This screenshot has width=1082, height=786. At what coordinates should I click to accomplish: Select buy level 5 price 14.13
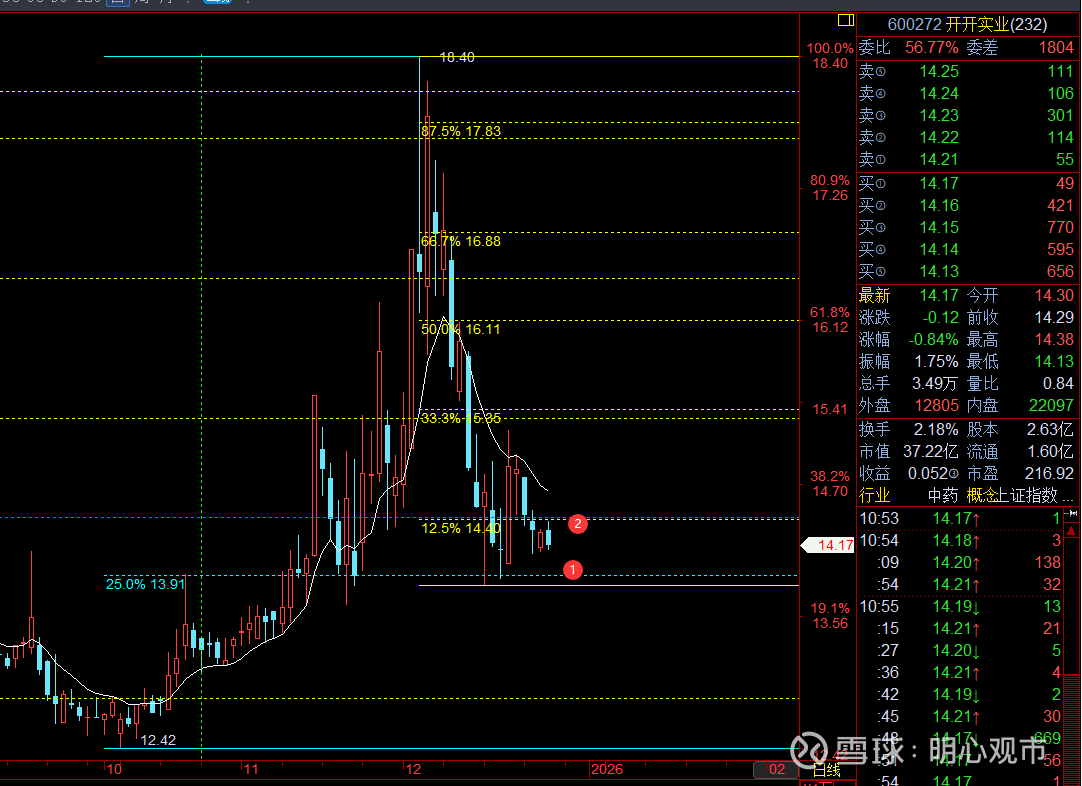pos(938,271)
